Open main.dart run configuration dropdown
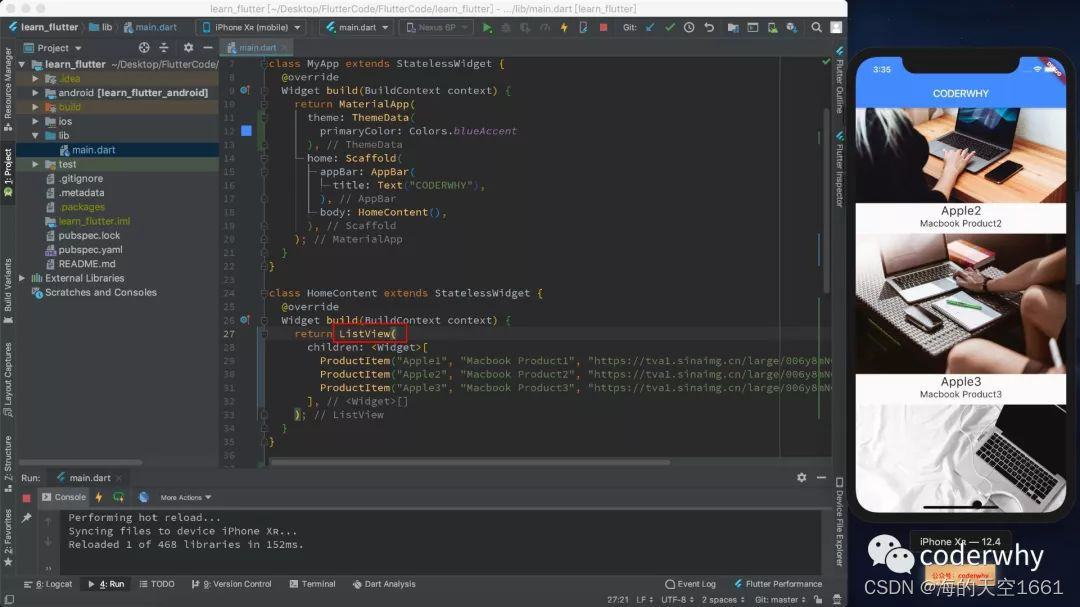This screenshot has width=1080, height=607. [357, 28]
